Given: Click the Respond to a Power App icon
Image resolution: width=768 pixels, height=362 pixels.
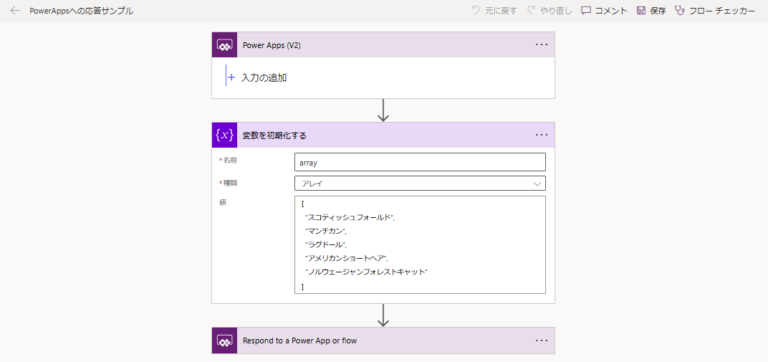Looking at the screenshot, I should point(224,340).
